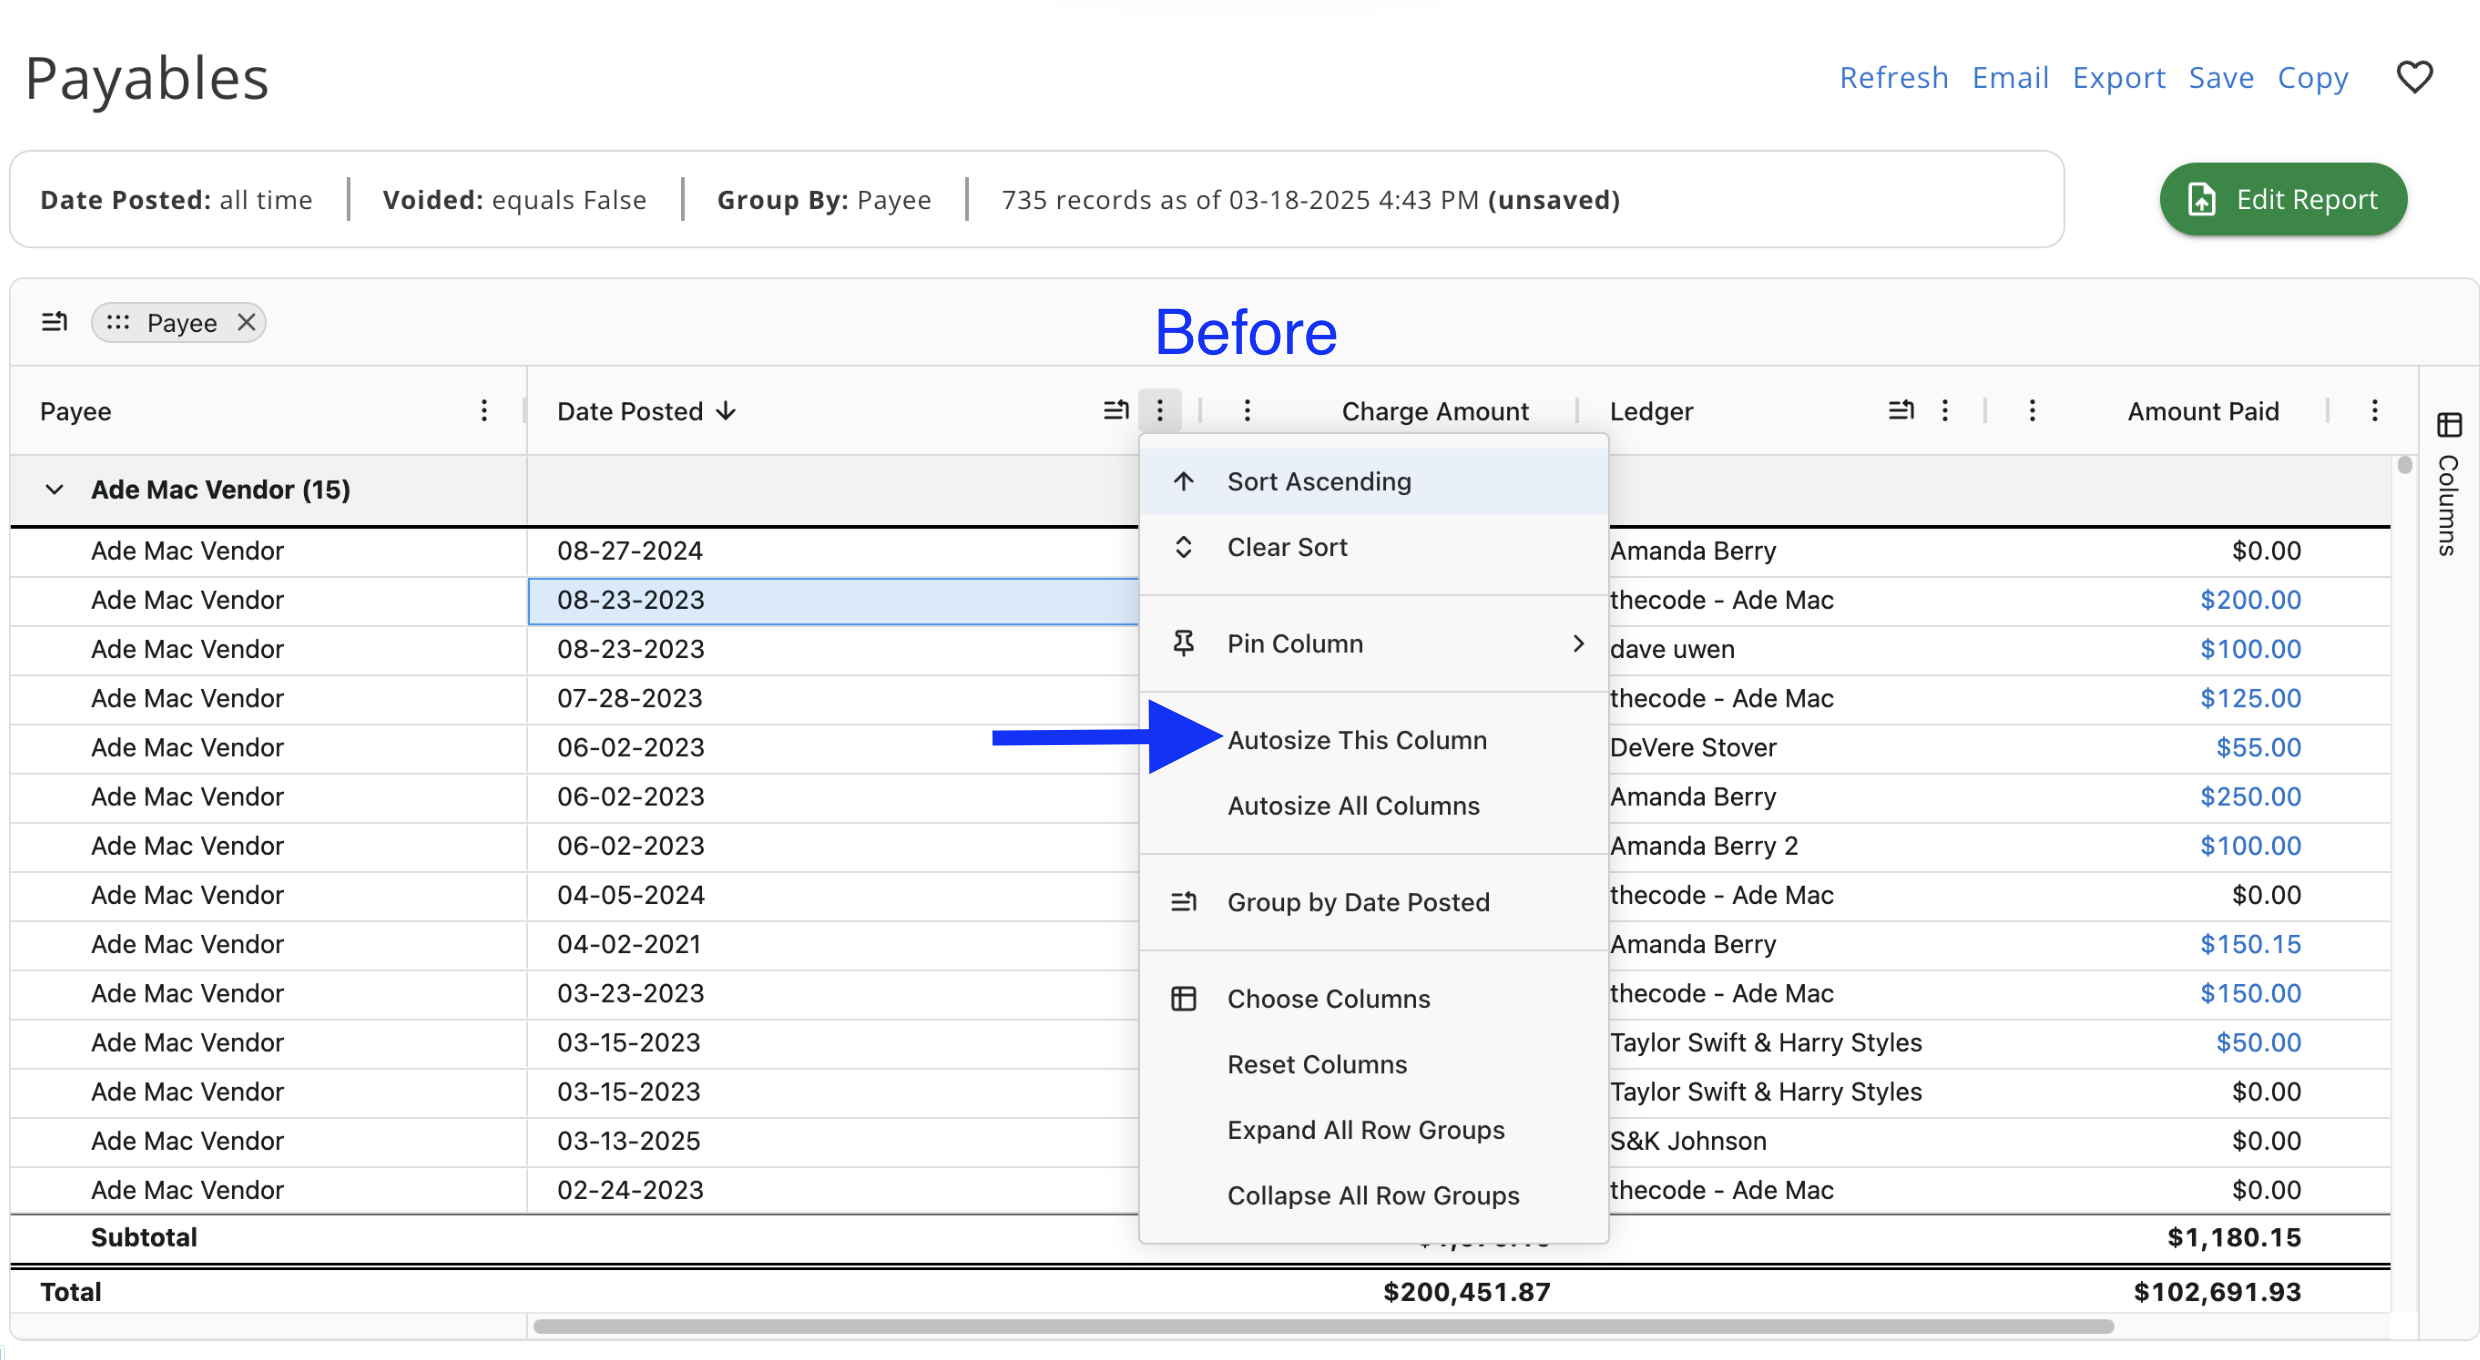This screenshot has height=1360, width=2480.
Task: Choose Autosize This Column
Action: point(1357,740)
